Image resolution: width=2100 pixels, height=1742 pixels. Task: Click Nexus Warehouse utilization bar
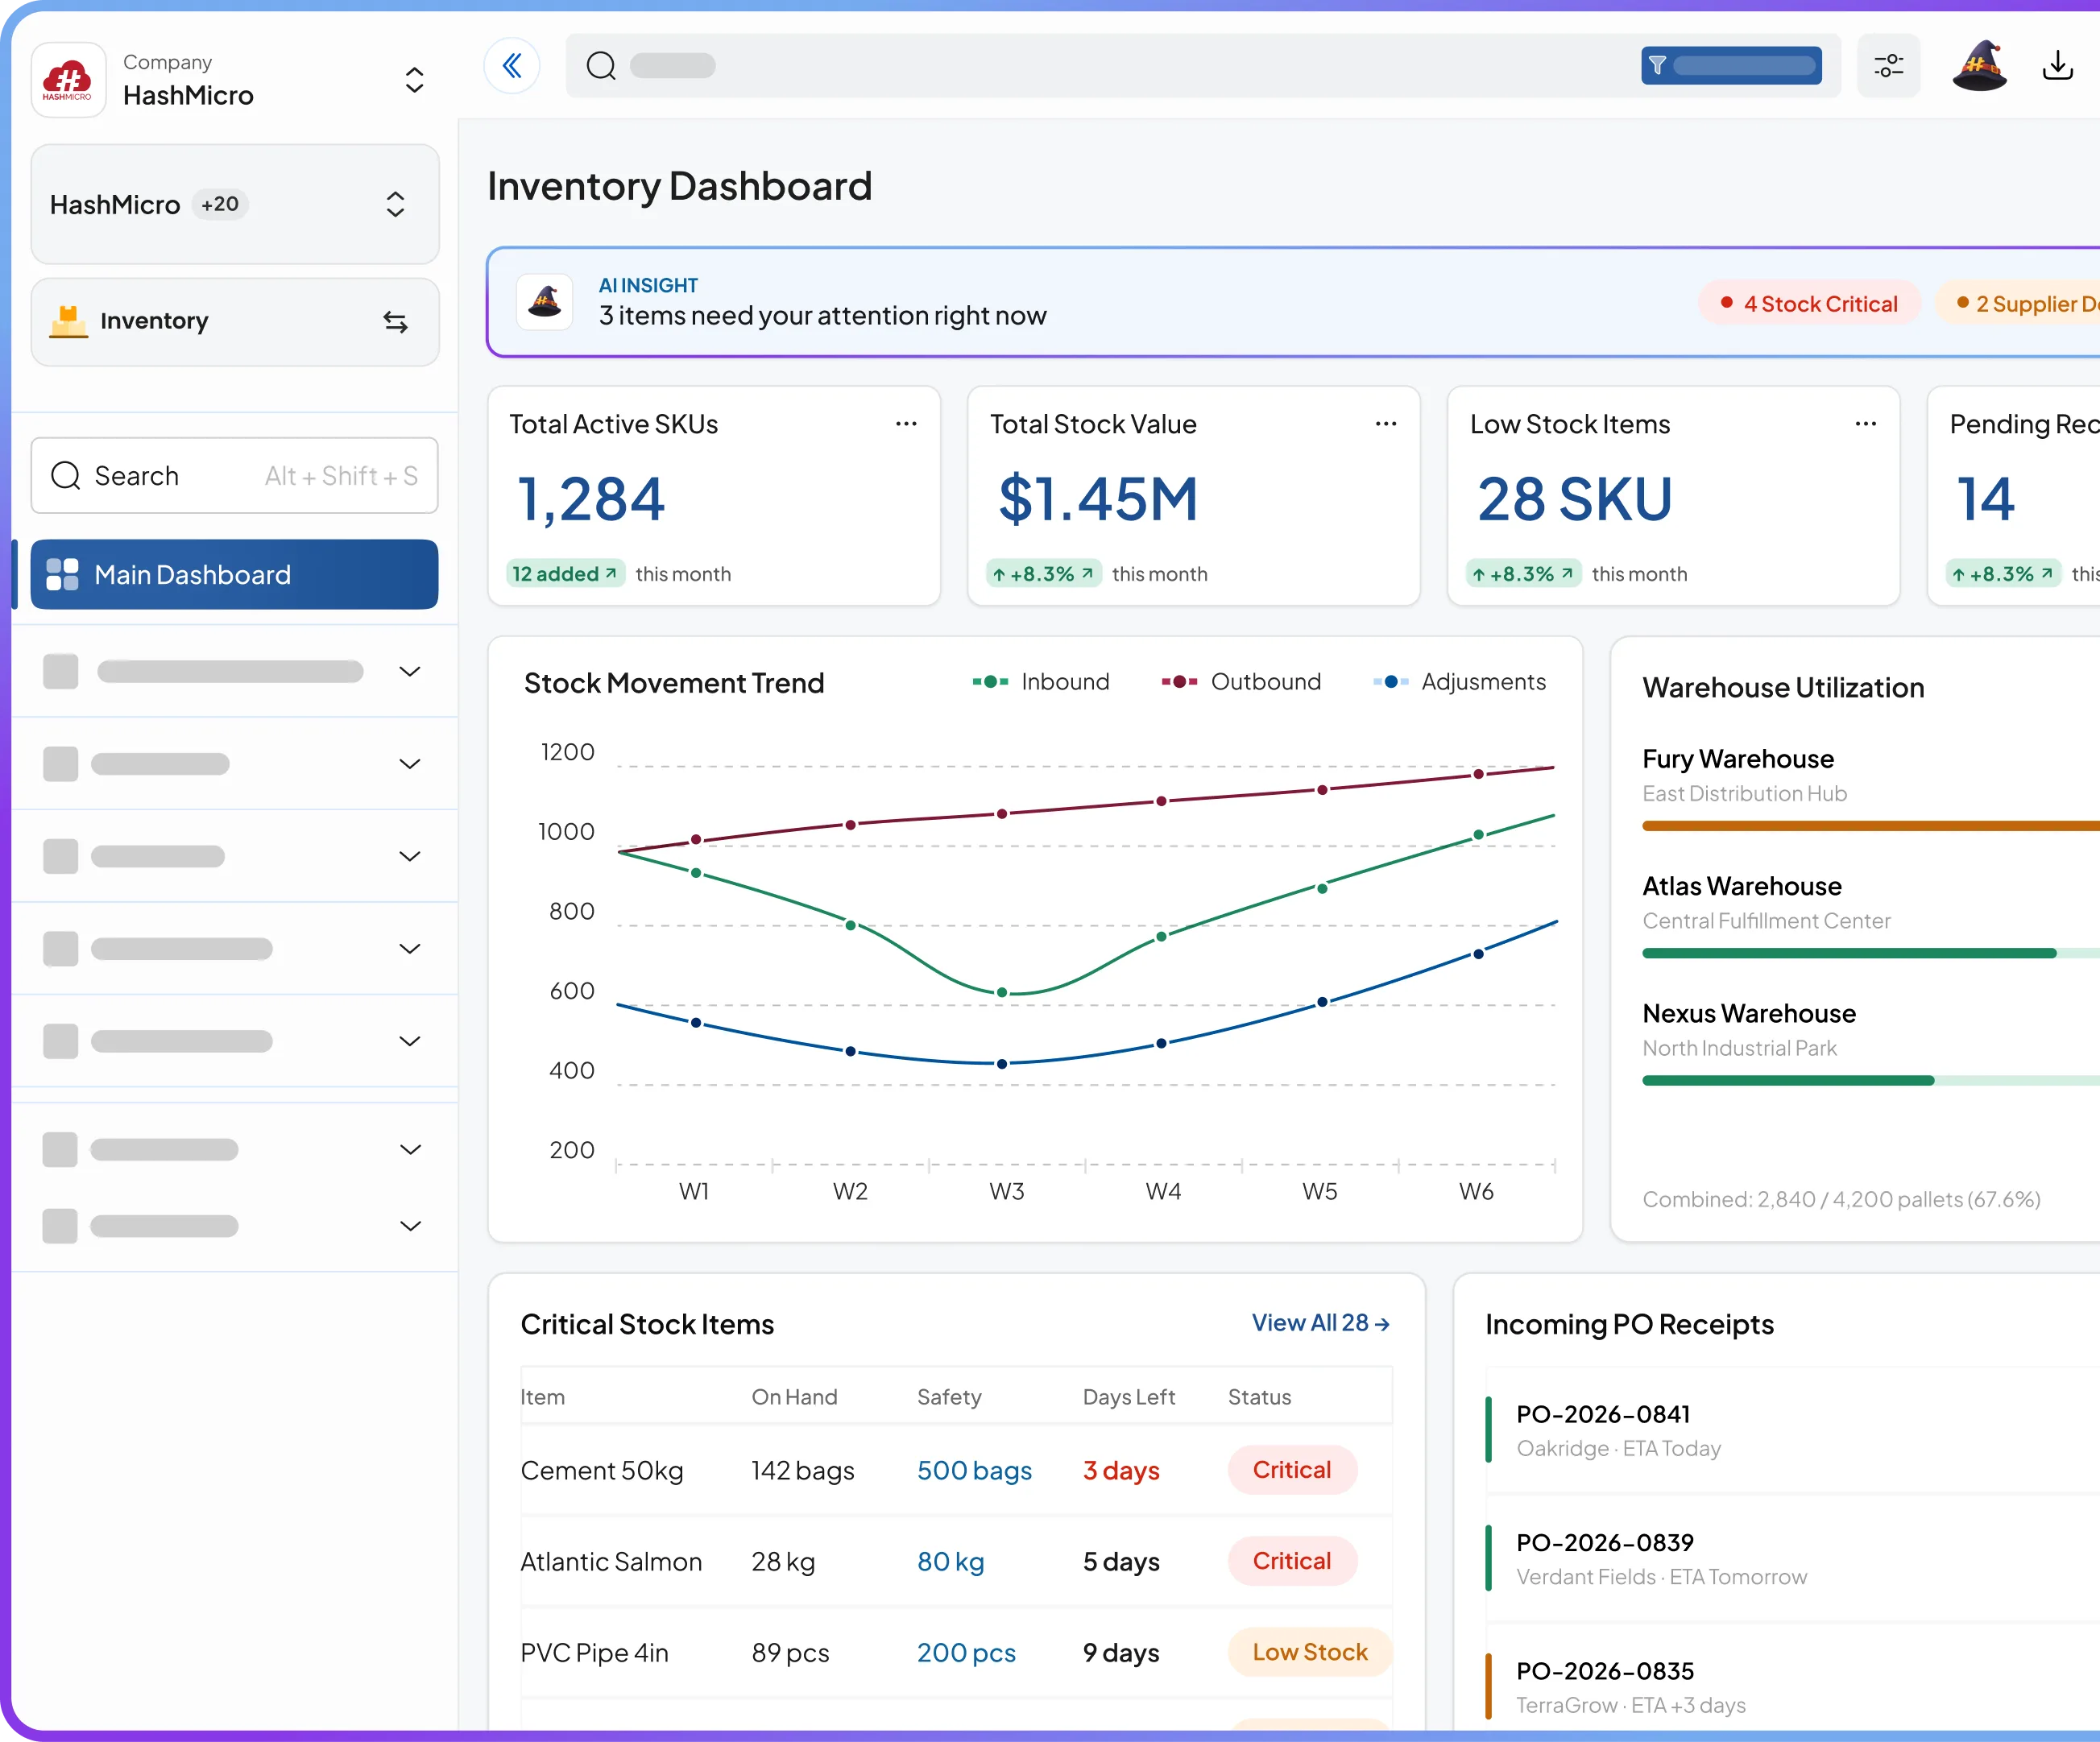pyautogui.click(x=1871, y=1081)
